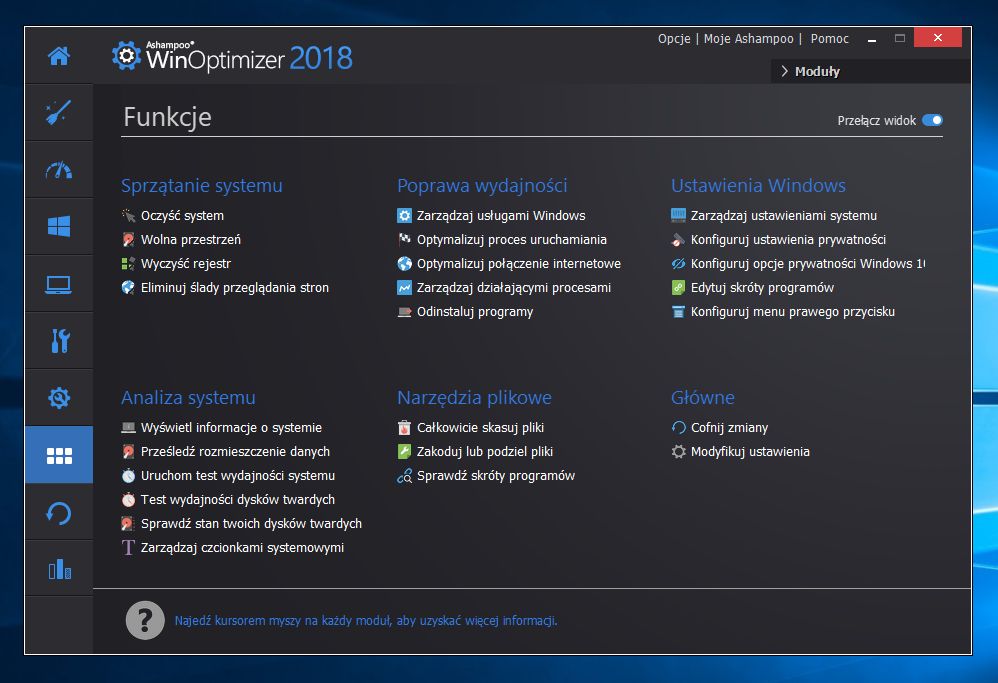Open the speedometer performance sidebar icon
998x683 pixels.
point(59,170)
